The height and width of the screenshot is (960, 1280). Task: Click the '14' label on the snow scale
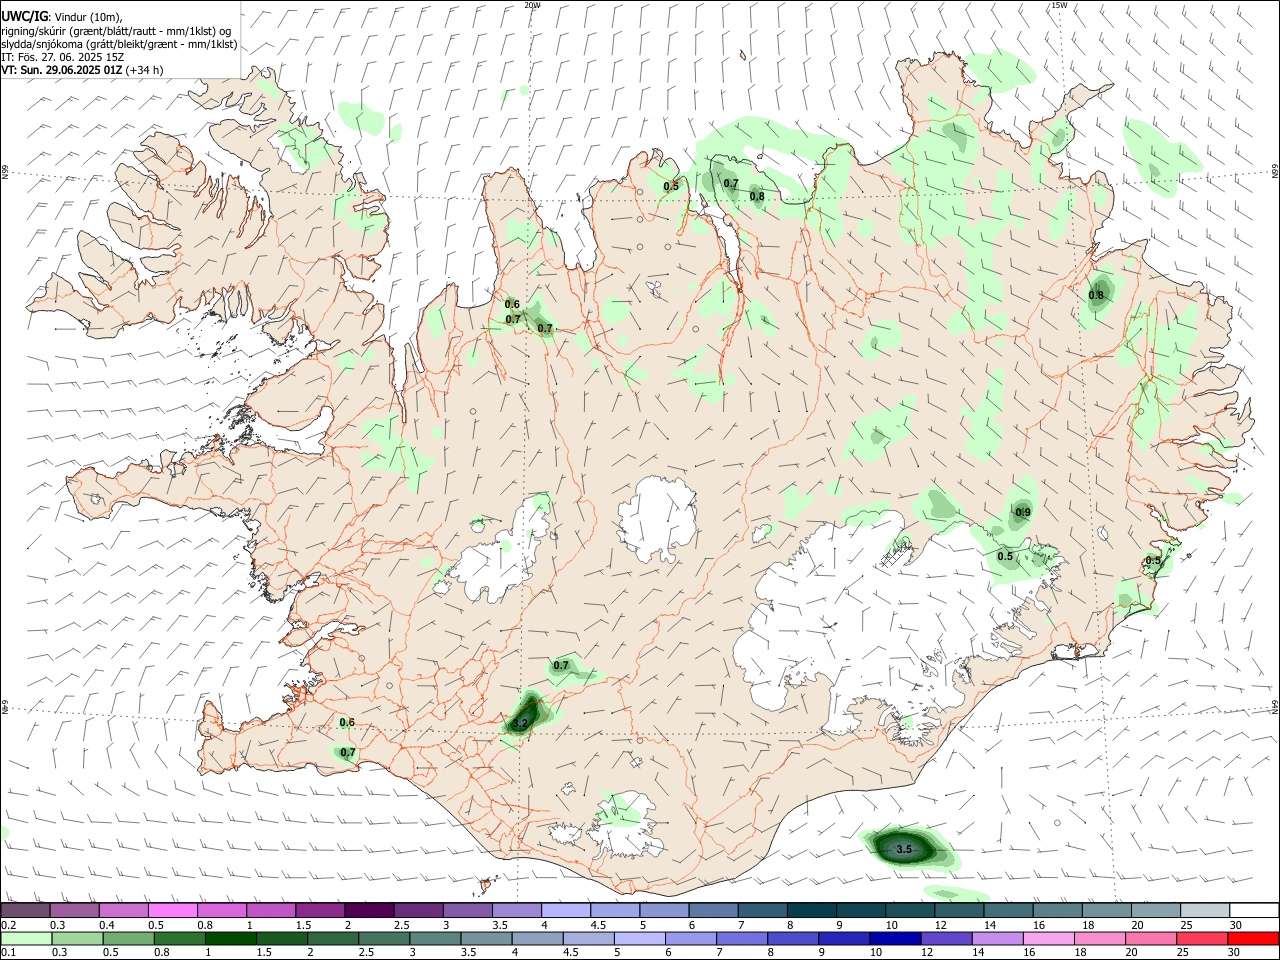(989, 925)
